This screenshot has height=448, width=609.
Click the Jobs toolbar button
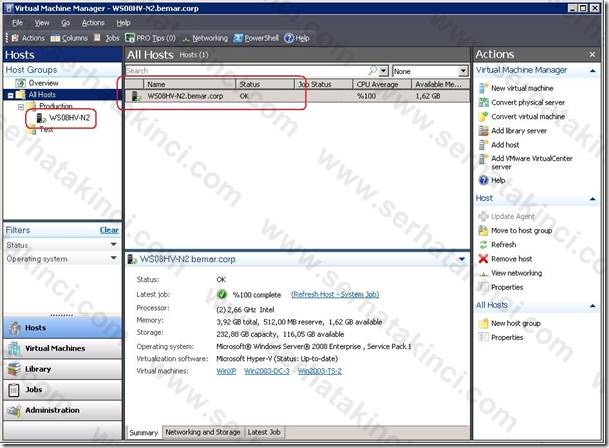point(107,38)
